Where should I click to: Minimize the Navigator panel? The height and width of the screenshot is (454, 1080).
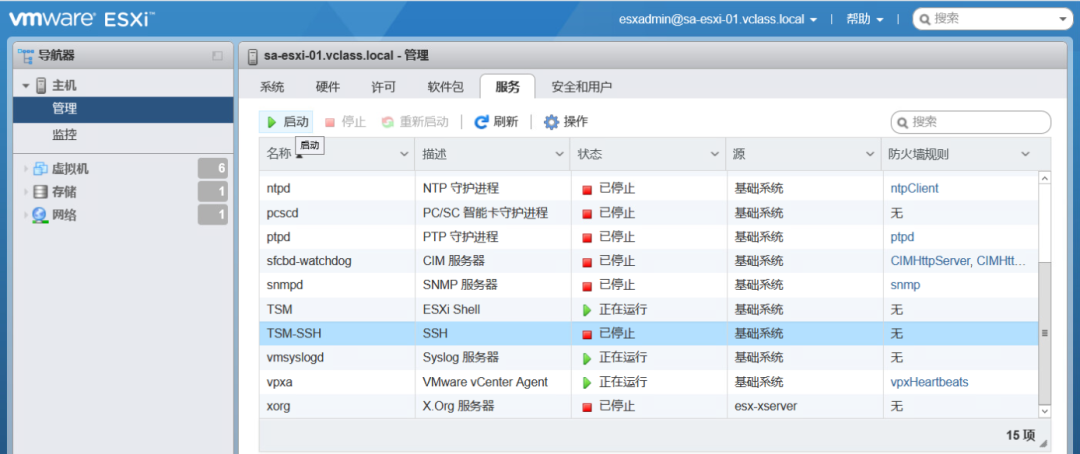[217, 56]
